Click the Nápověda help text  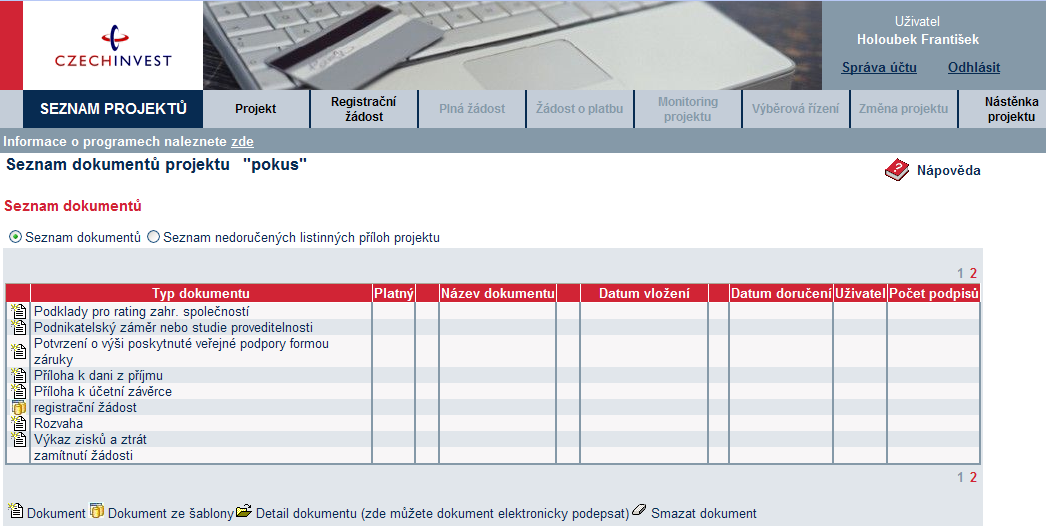pos(949,170)
